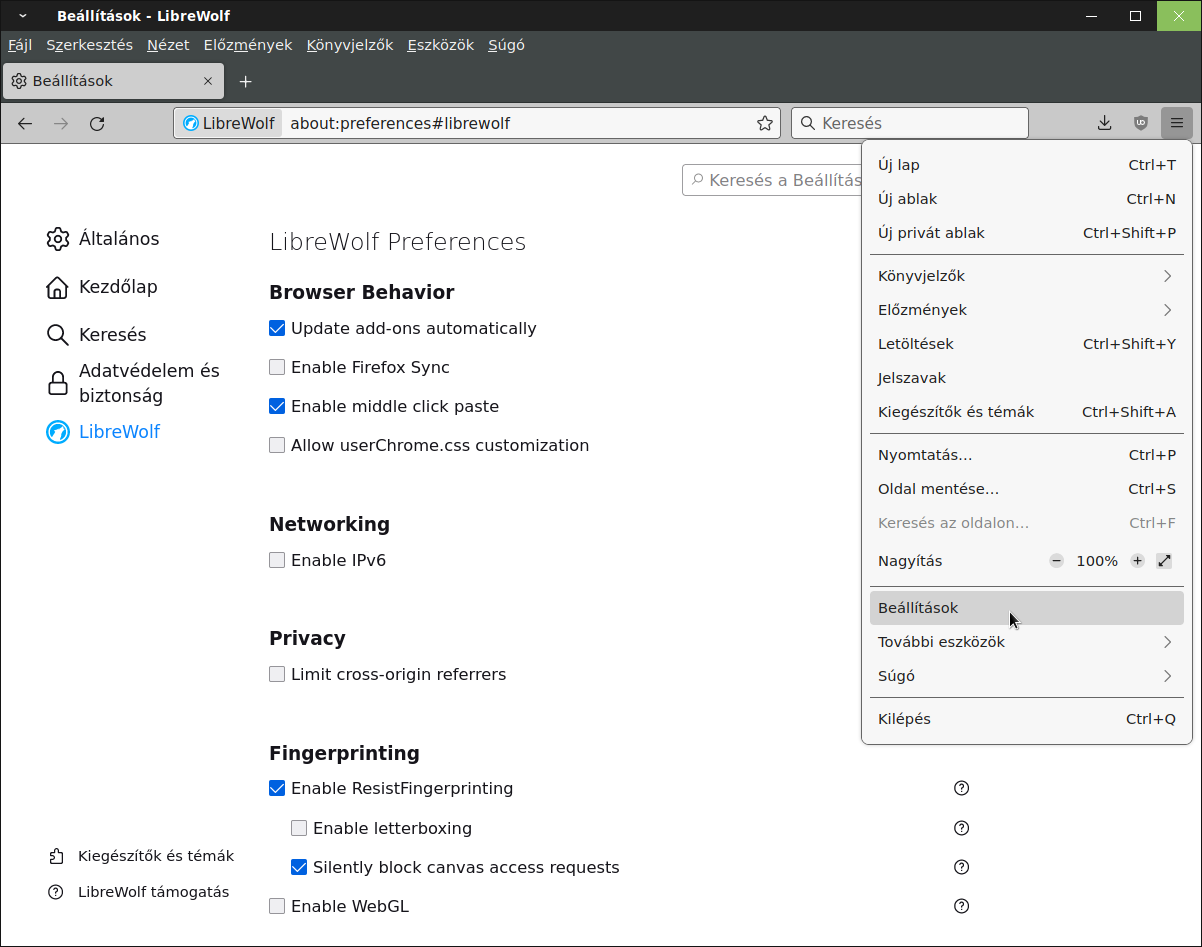Open the Előzmények menu in menu bar
This screenshot has width=1202, height=947.
[x=248, y=45]
